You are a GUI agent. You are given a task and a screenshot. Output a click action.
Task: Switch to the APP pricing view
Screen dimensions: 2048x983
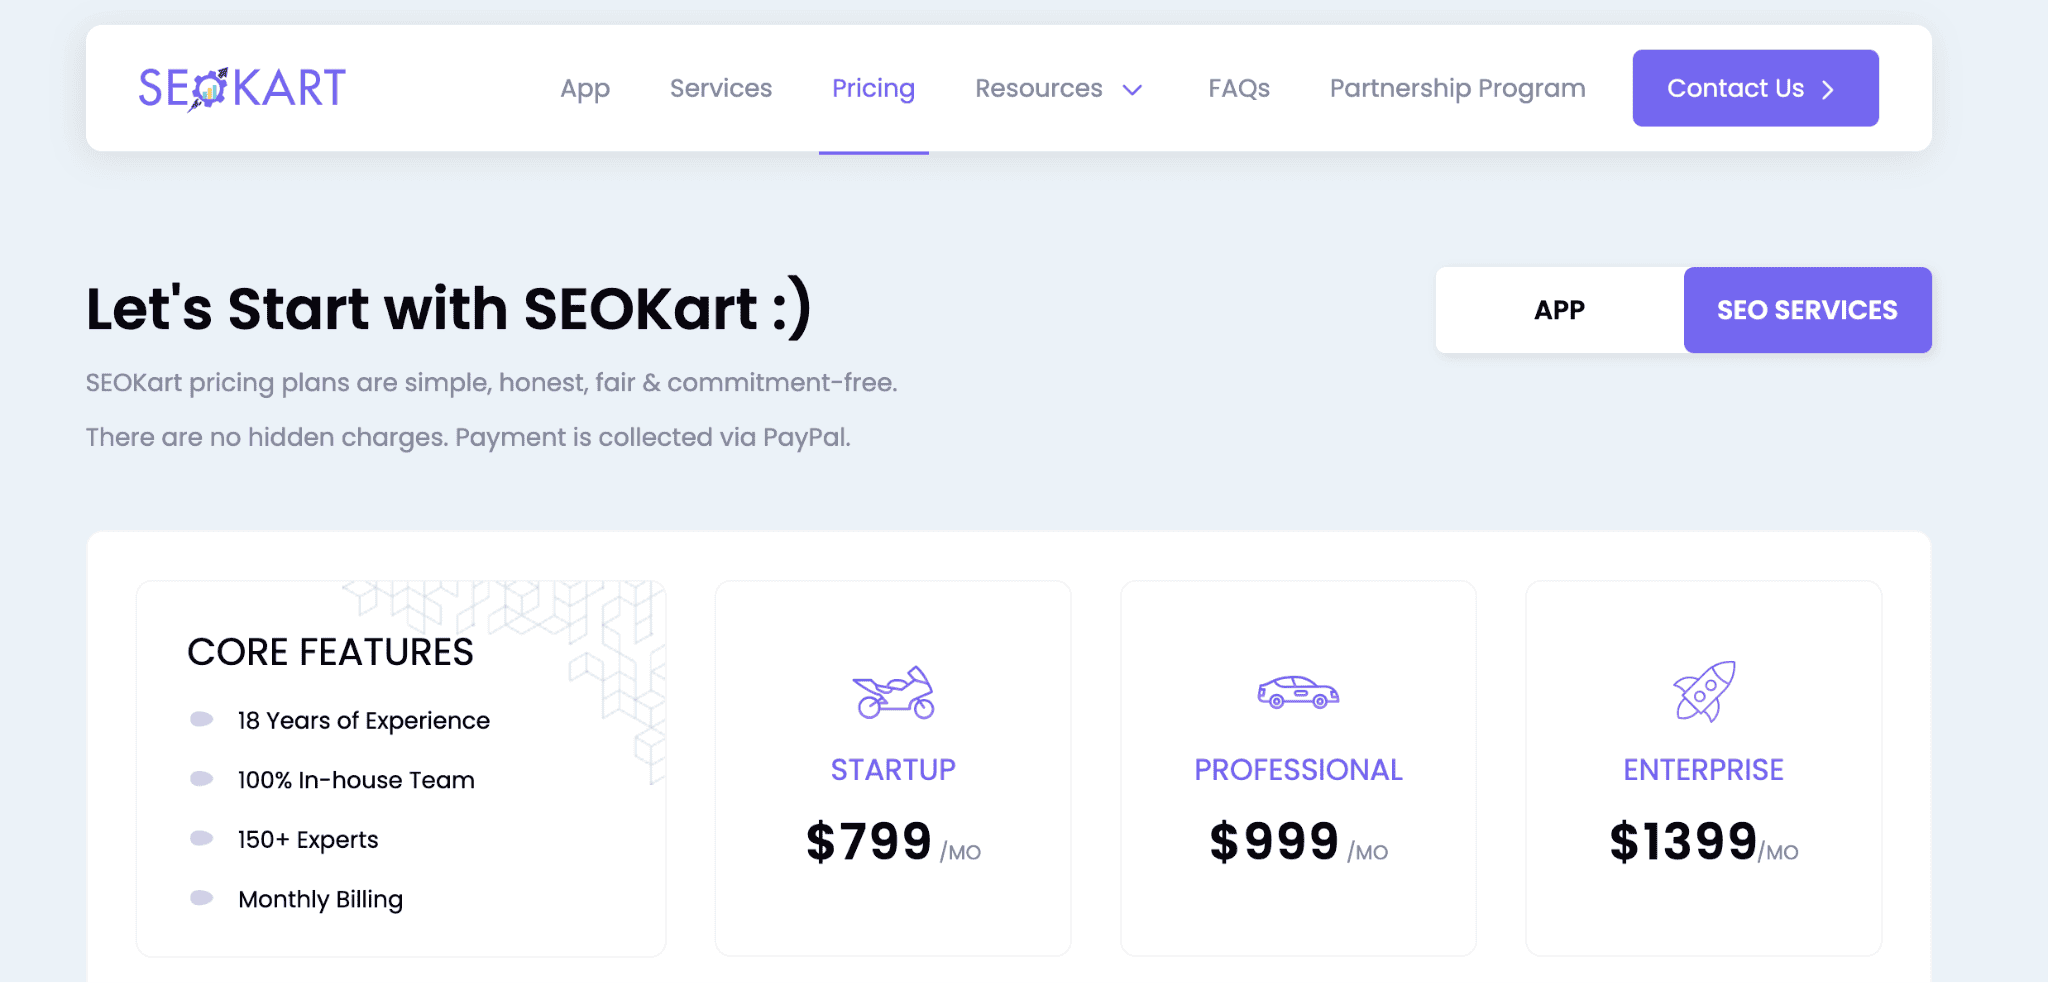pos(1558,310)
